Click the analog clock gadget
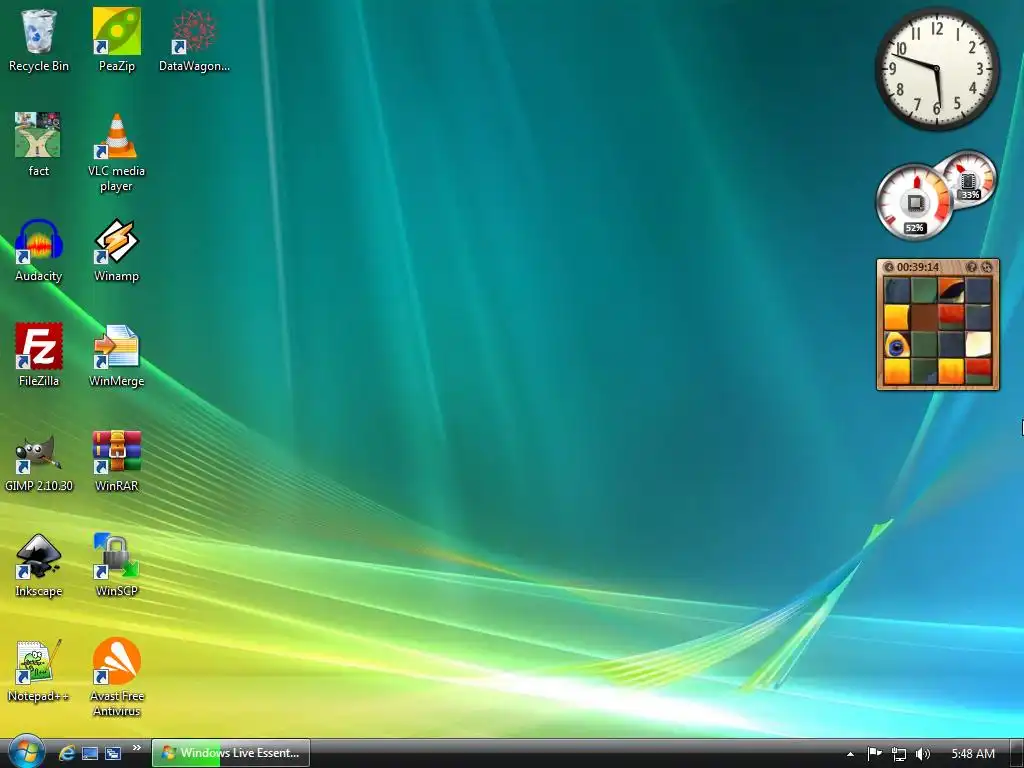1024x768 pixels. [x=937, y=69]
